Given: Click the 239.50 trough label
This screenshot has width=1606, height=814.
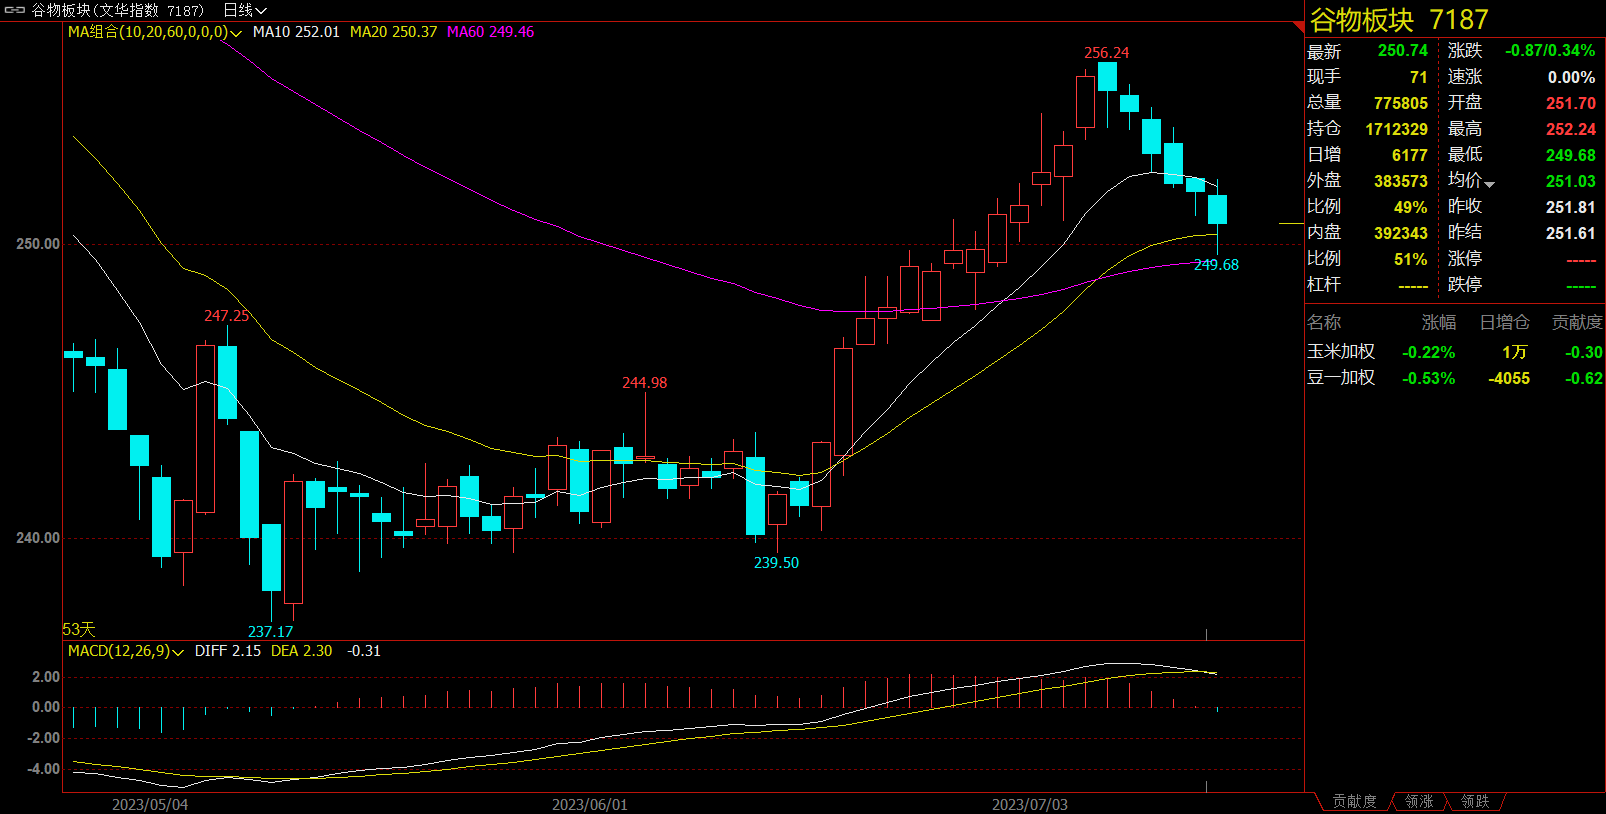Looking at the screenshot, I should (x=776, y=563).
